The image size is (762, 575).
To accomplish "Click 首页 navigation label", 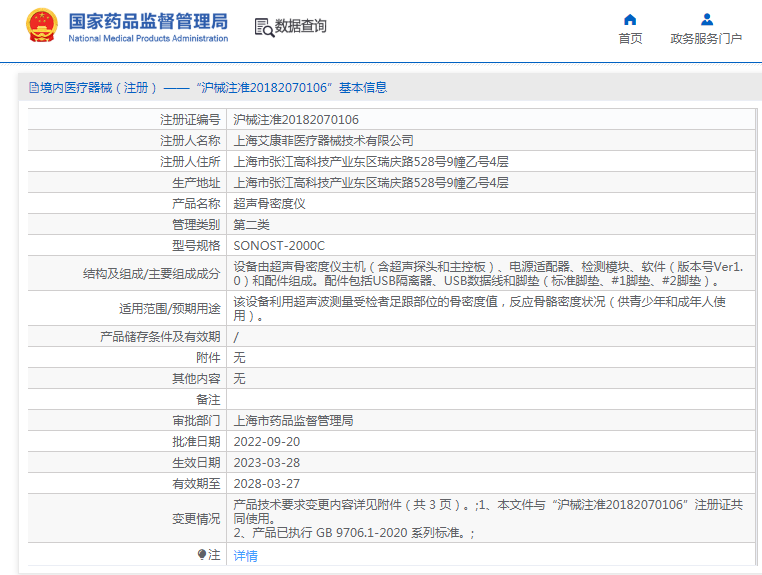I will (630, 38).
